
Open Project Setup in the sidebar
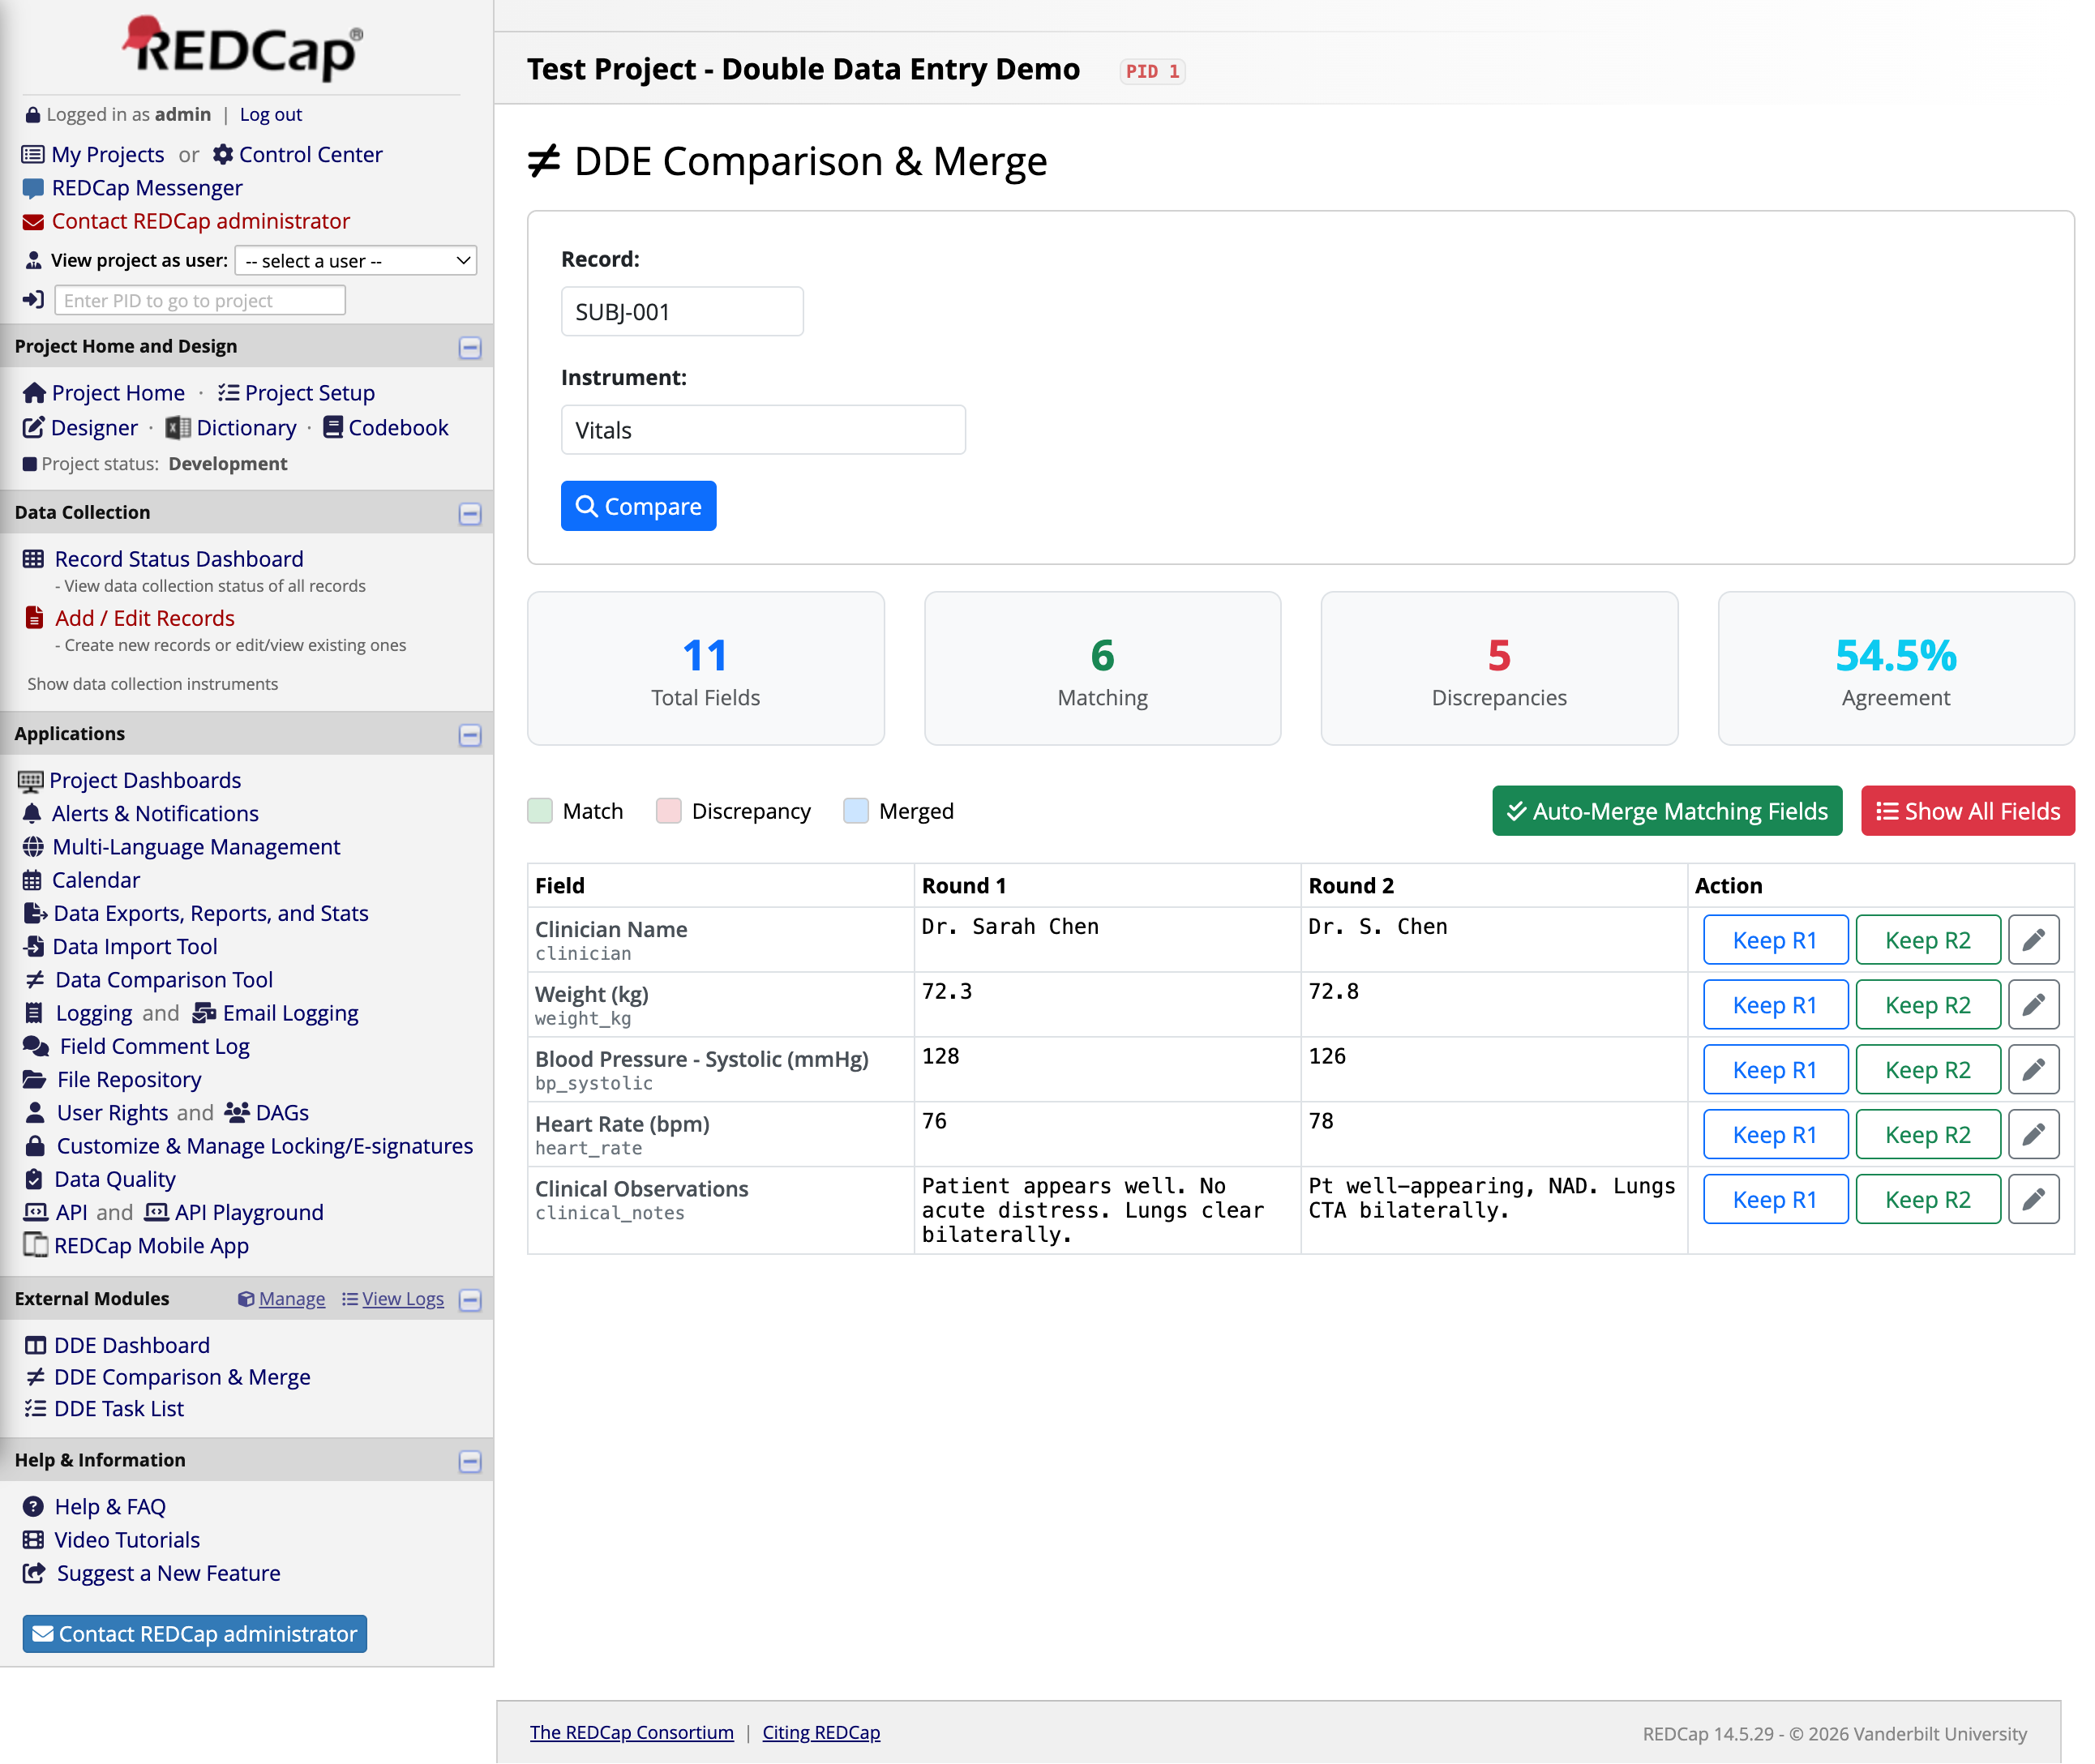coord(310,393)
